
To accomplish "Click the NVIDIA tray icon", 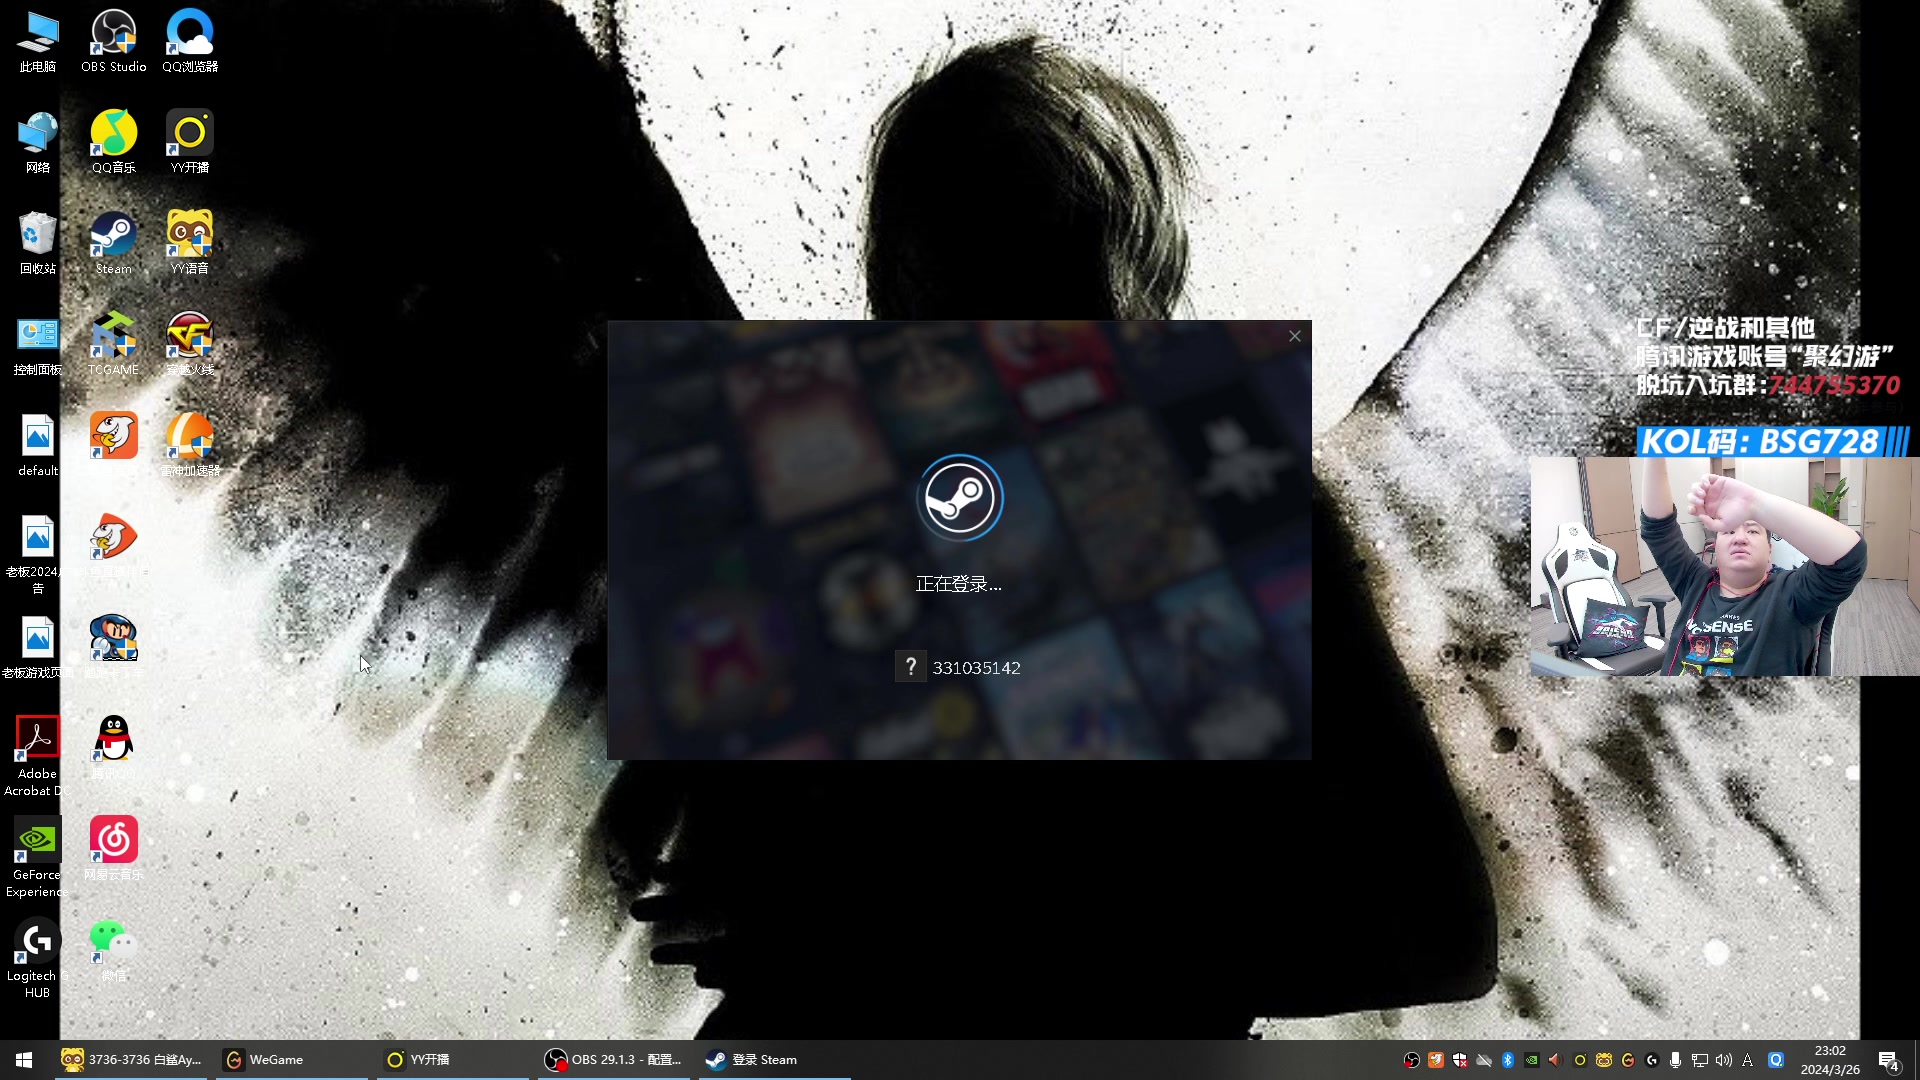I will (x=1532, y=1060).
